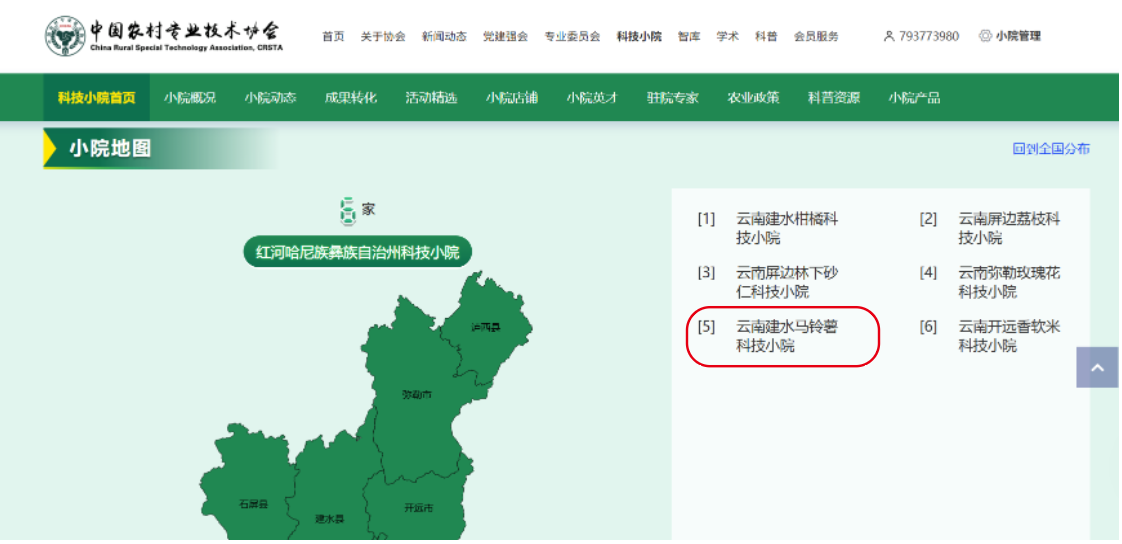Click the 回到全国分布 link
This screenshot has width=1122, height=544.
click(1050, 149)
